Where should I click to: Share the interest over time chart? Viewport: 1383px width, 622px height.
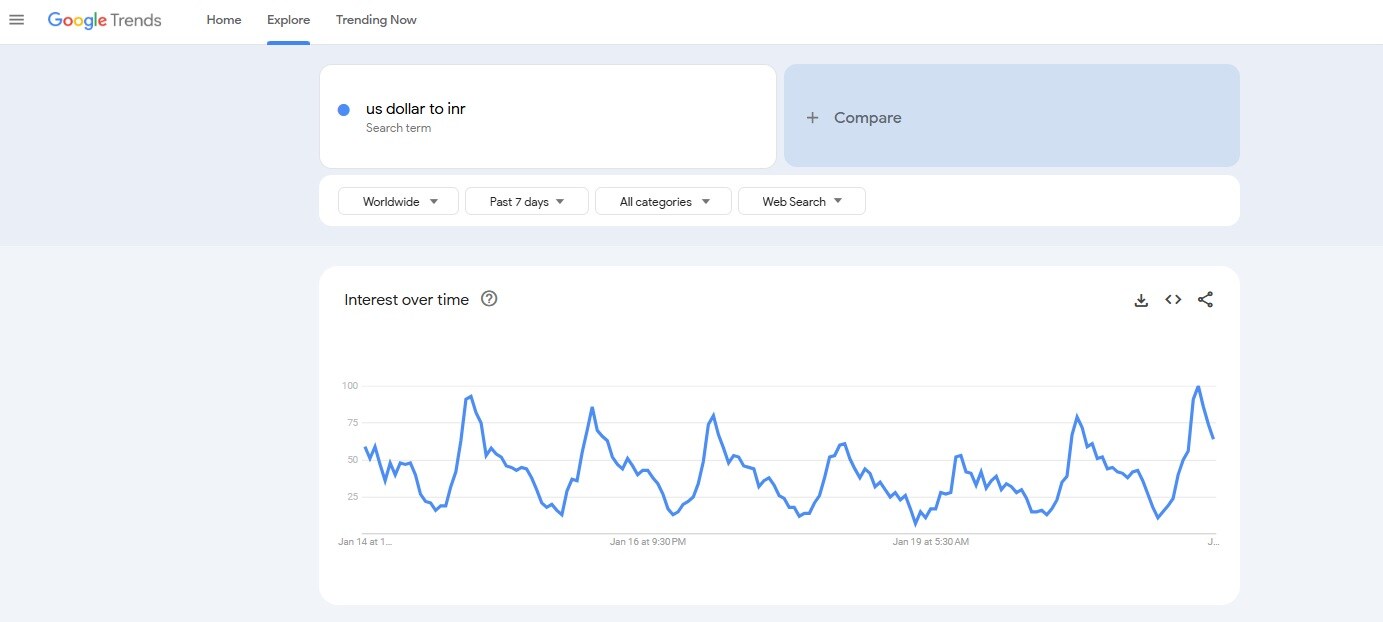(1205, 299)
